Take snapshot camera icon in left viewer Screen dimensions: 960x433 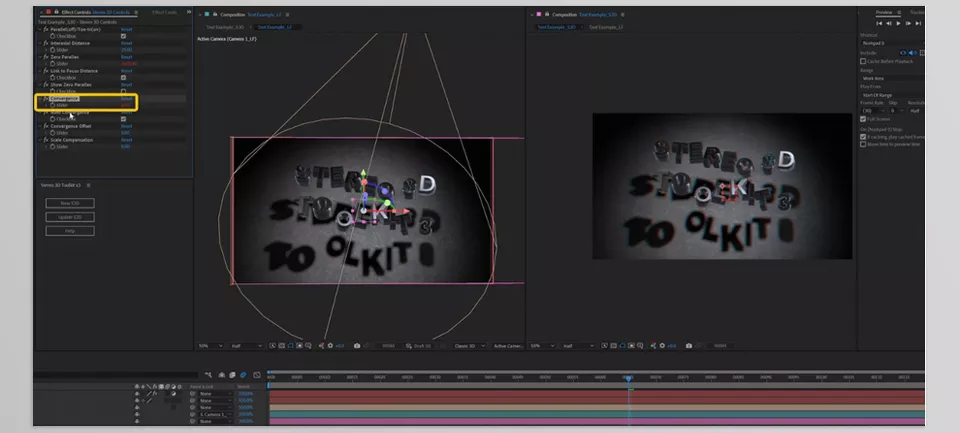point(357,346)
